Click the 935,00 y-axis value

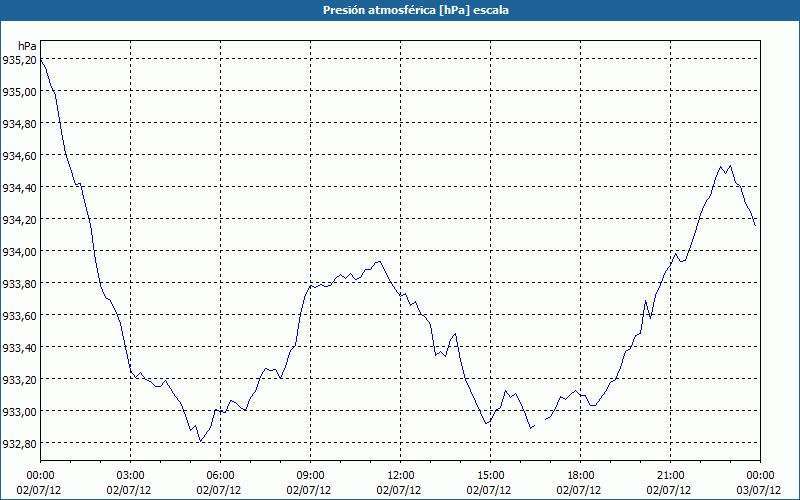click(x=19, y=92)
